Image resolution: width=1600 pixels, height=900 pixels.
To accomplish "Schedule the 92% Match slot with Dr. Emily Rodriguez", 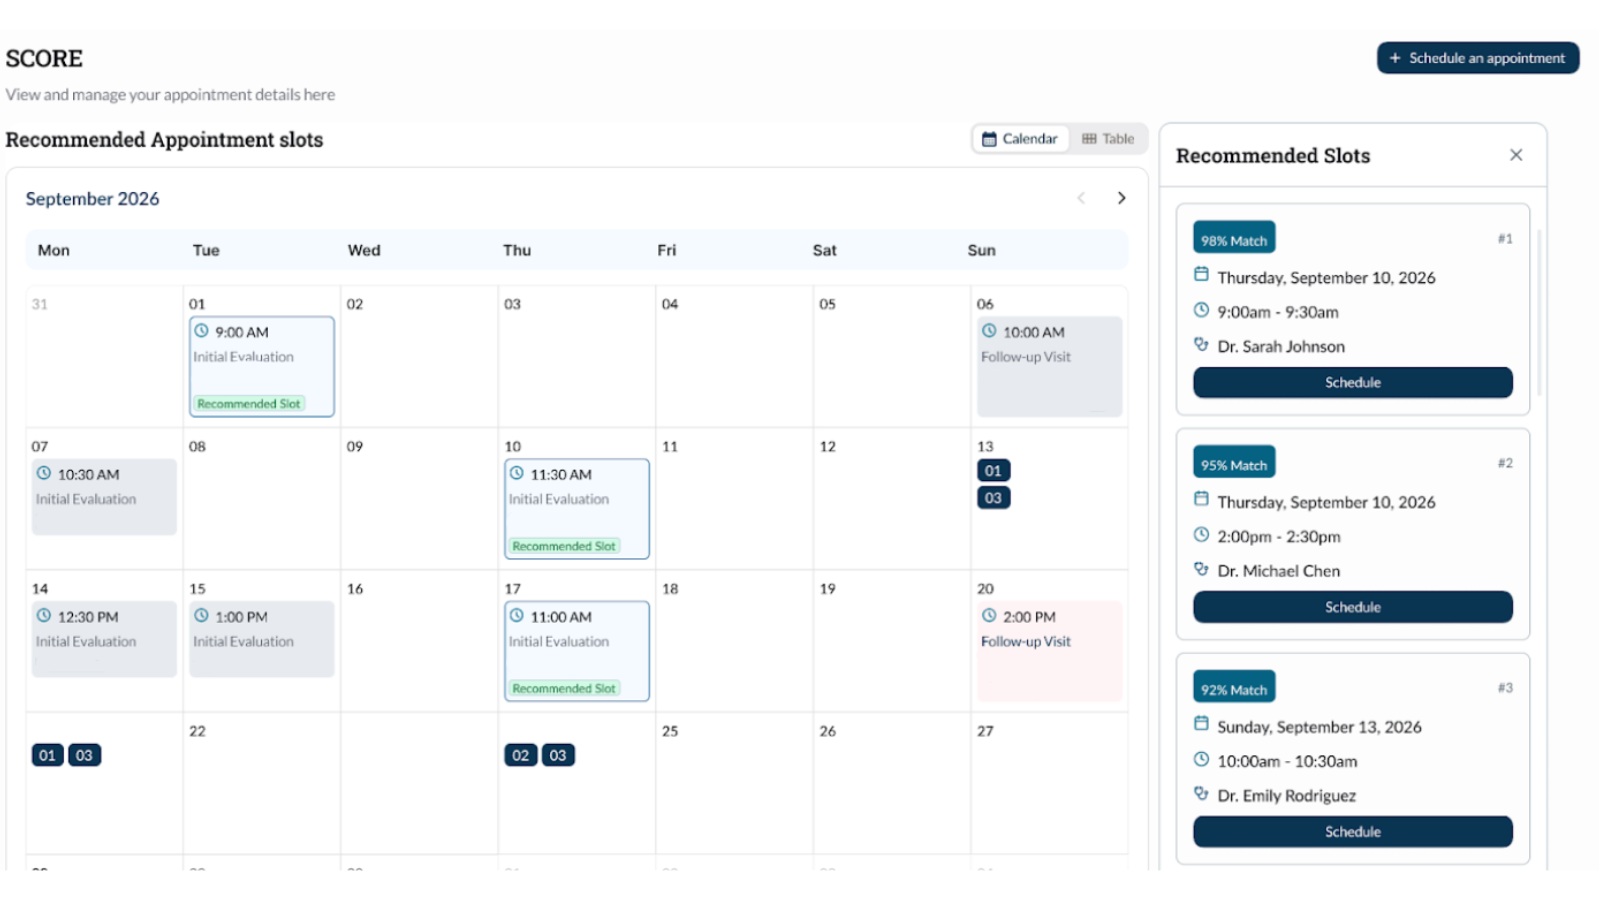I will pyautogui.click(x=1352, y=832).
